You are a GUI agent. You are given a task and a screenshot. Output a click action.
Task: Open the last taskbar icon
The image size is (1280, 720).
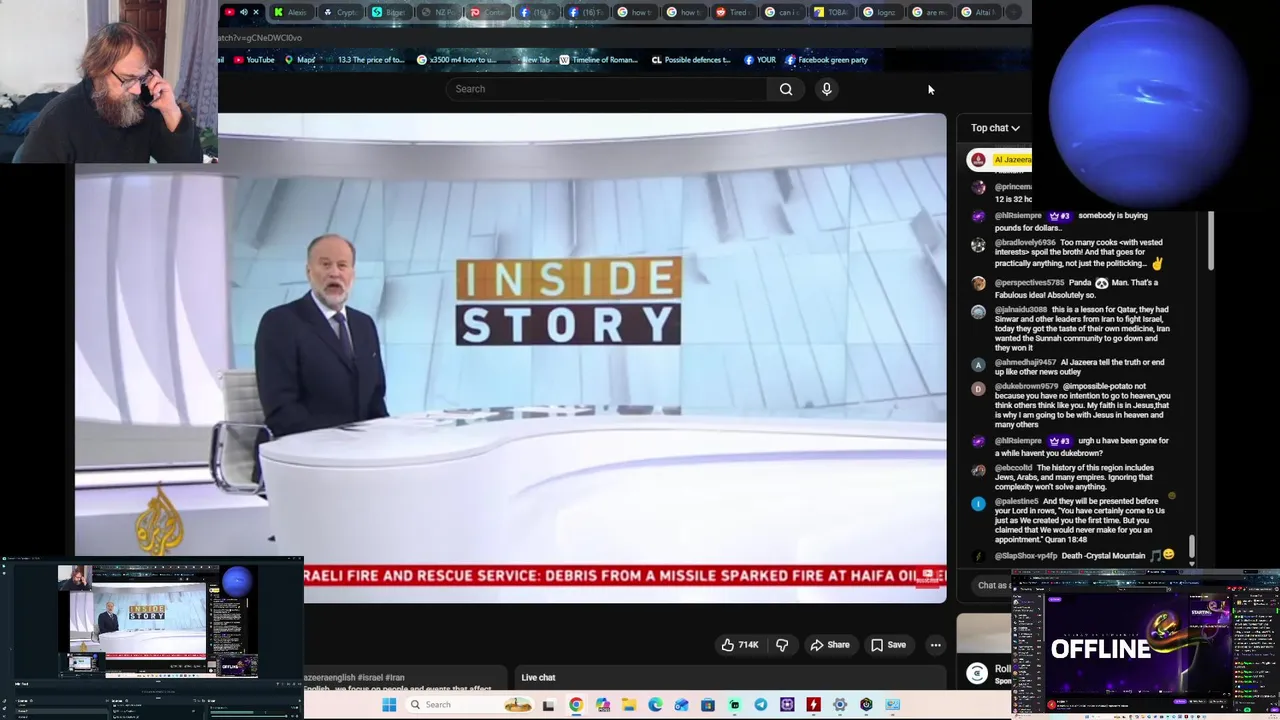tap(892, 705)
